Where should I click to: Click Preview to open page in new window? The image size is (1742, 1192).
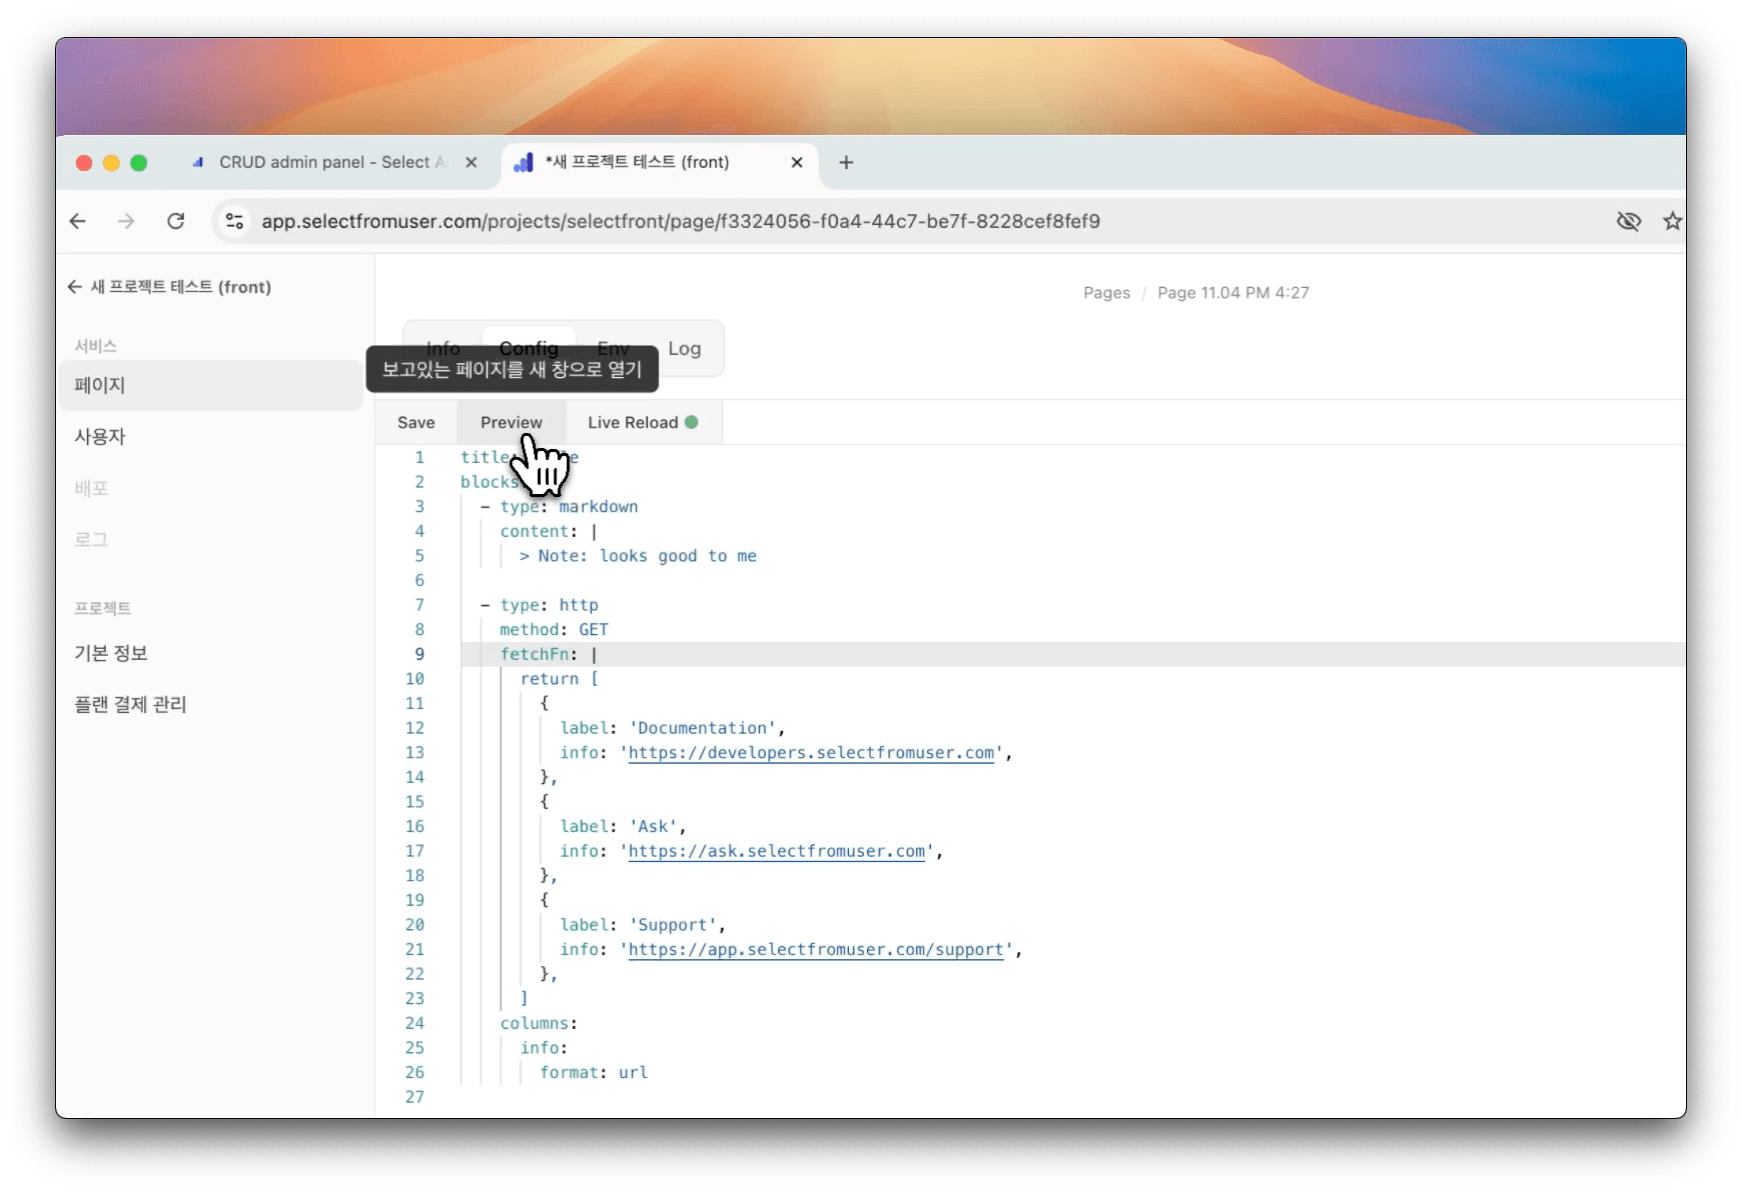(x=511, y=422)
